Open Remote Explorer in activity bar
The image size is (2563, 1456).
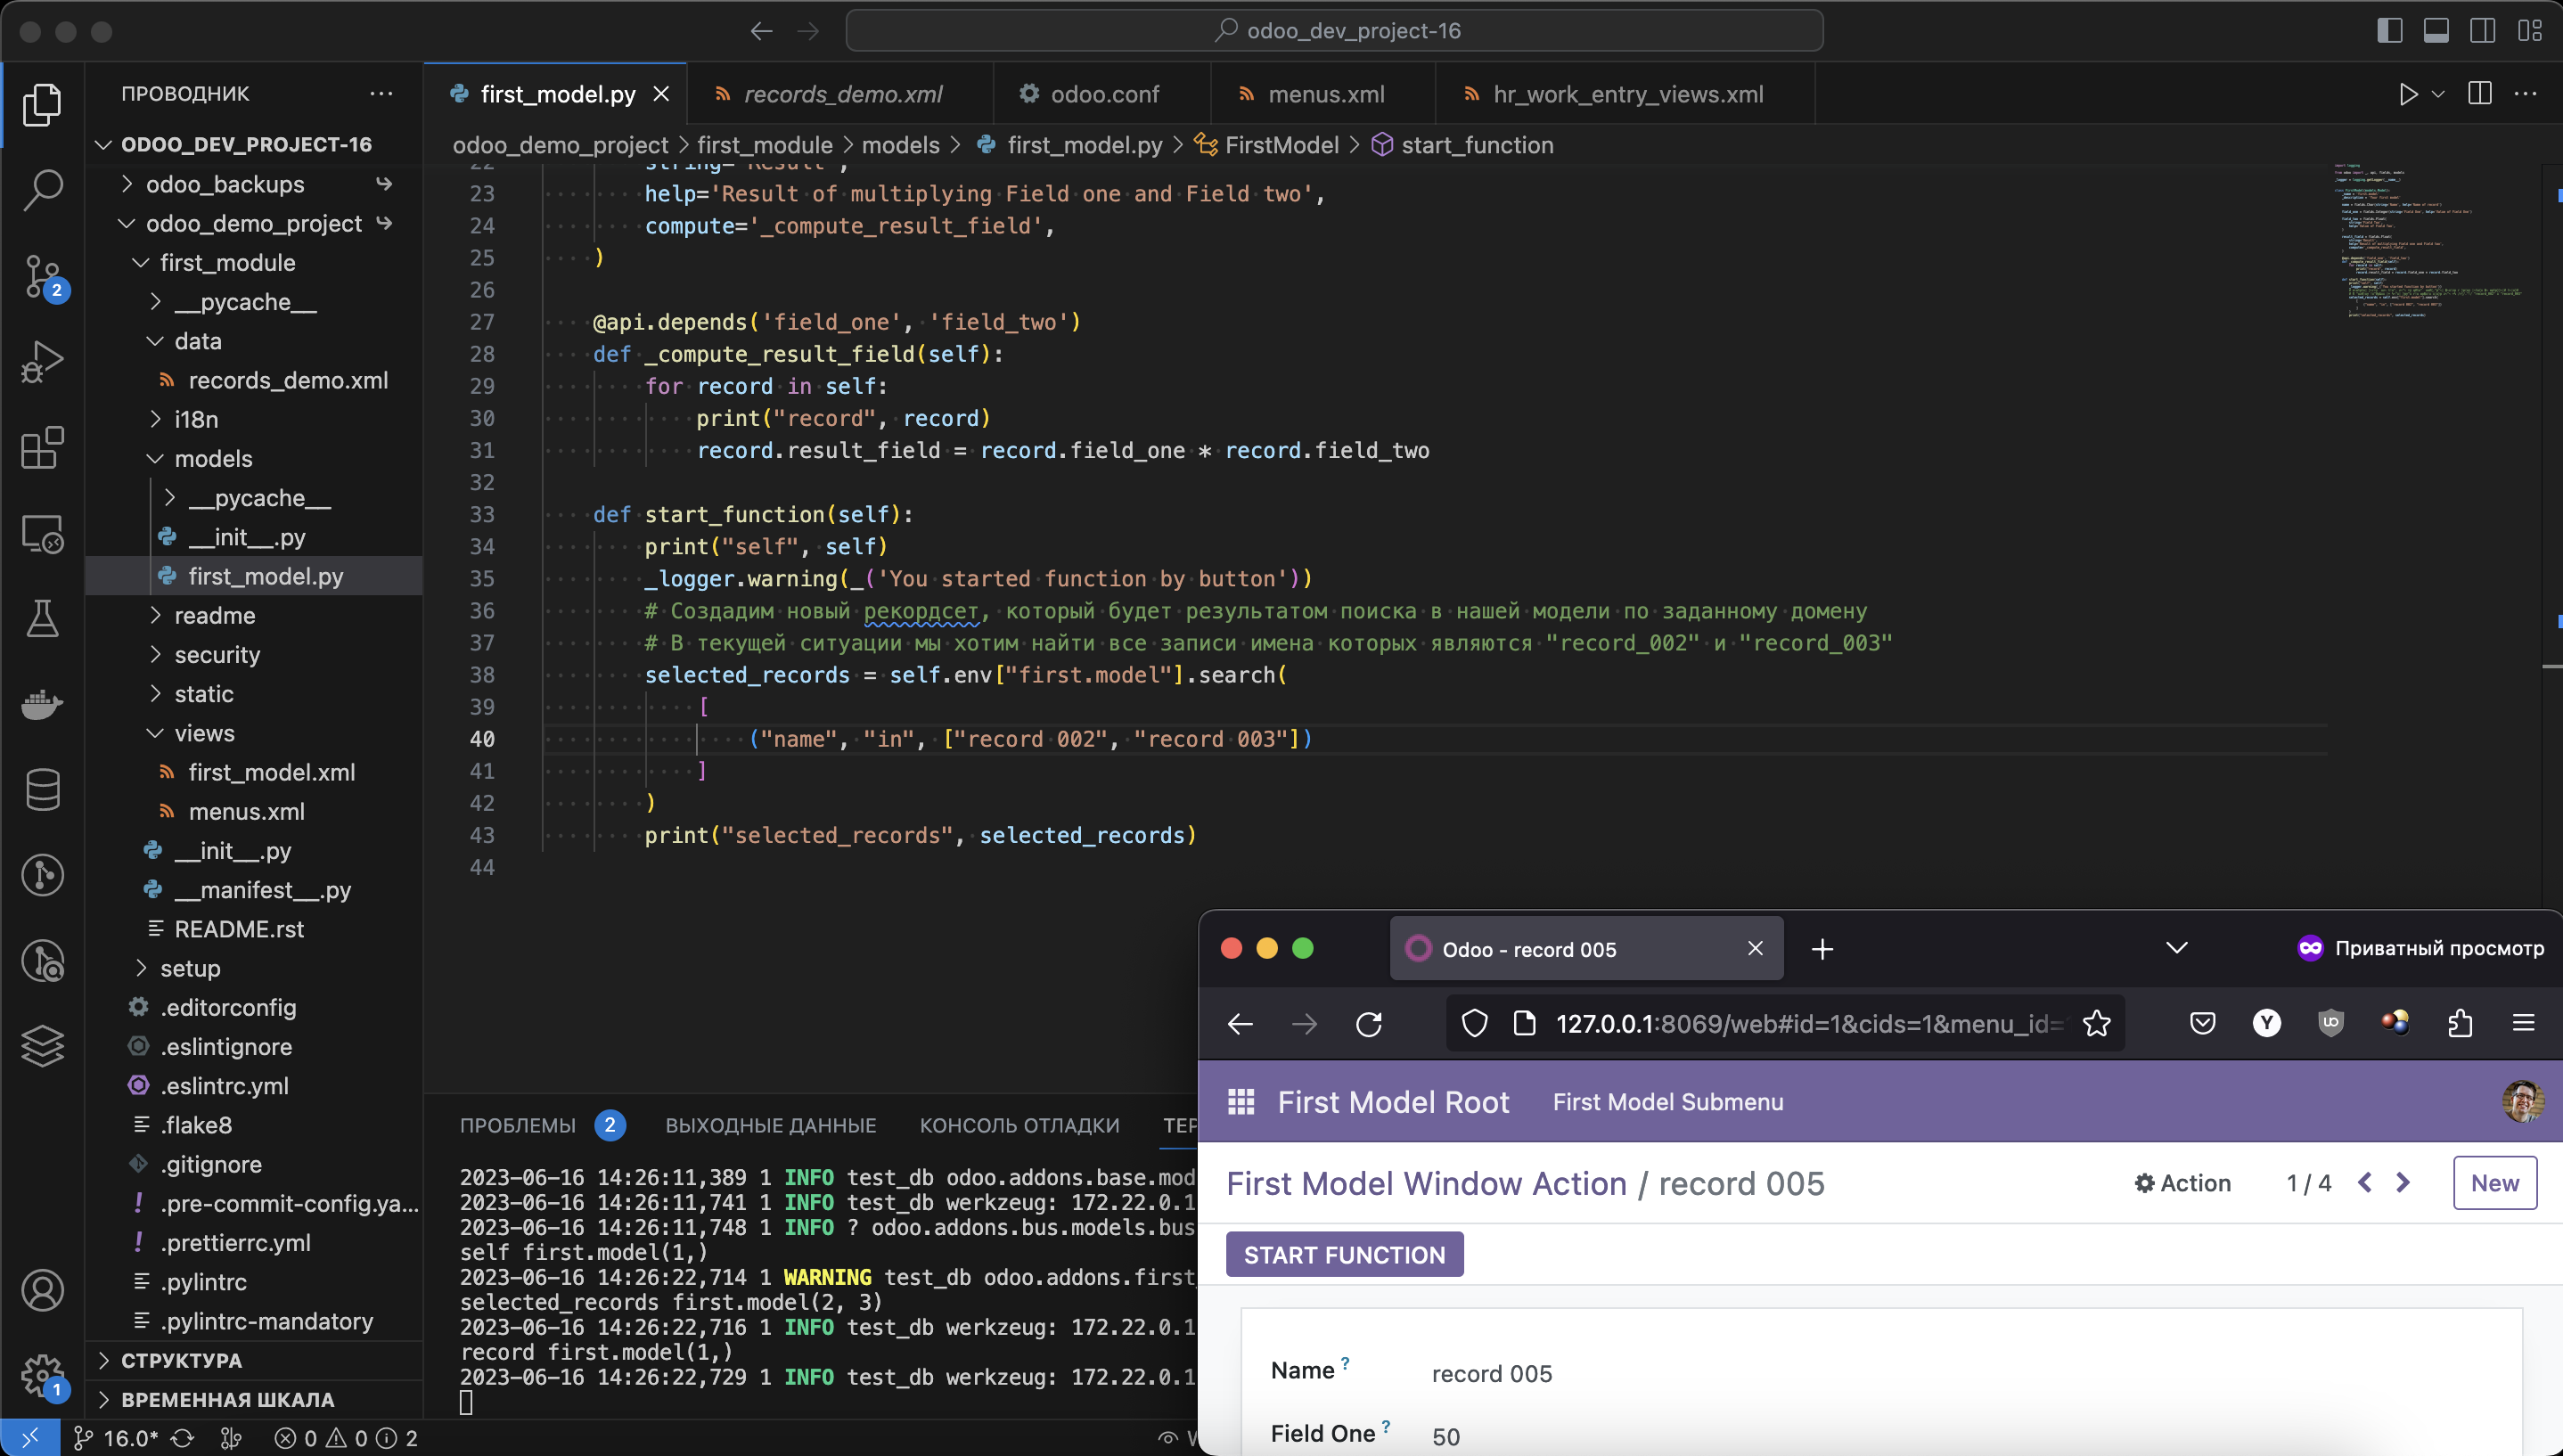point(42,534)
